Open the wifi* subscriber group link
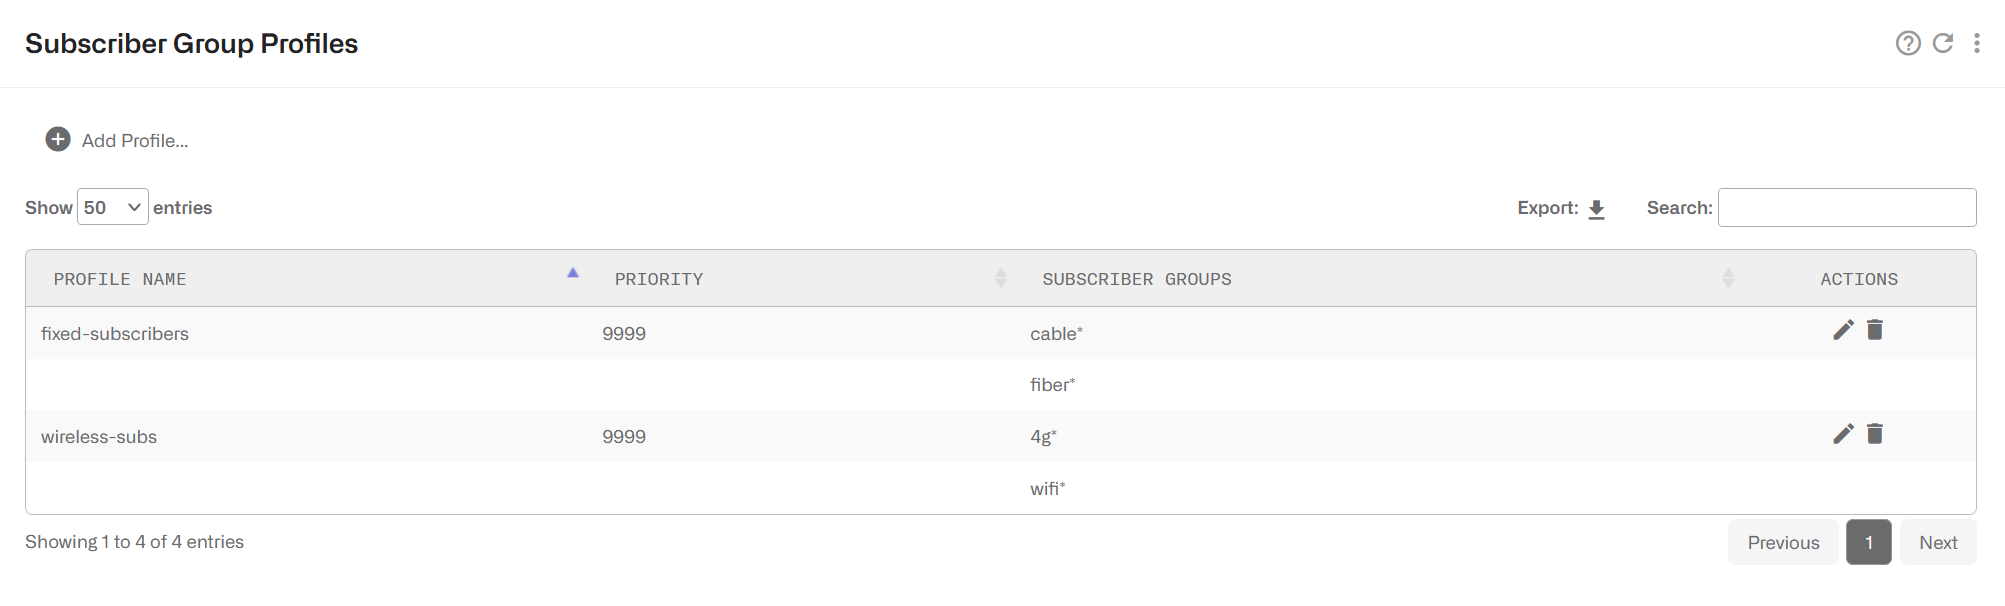 [x=1047, y=487]
